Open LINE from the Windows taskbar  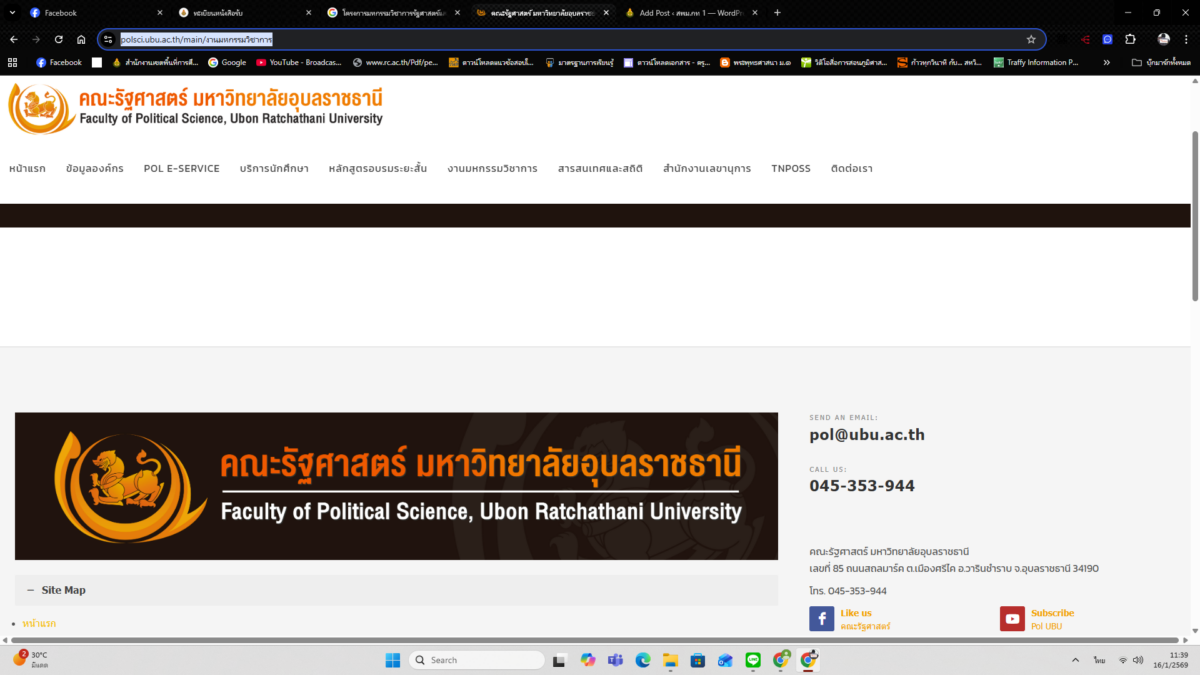(x=753, y=660)
